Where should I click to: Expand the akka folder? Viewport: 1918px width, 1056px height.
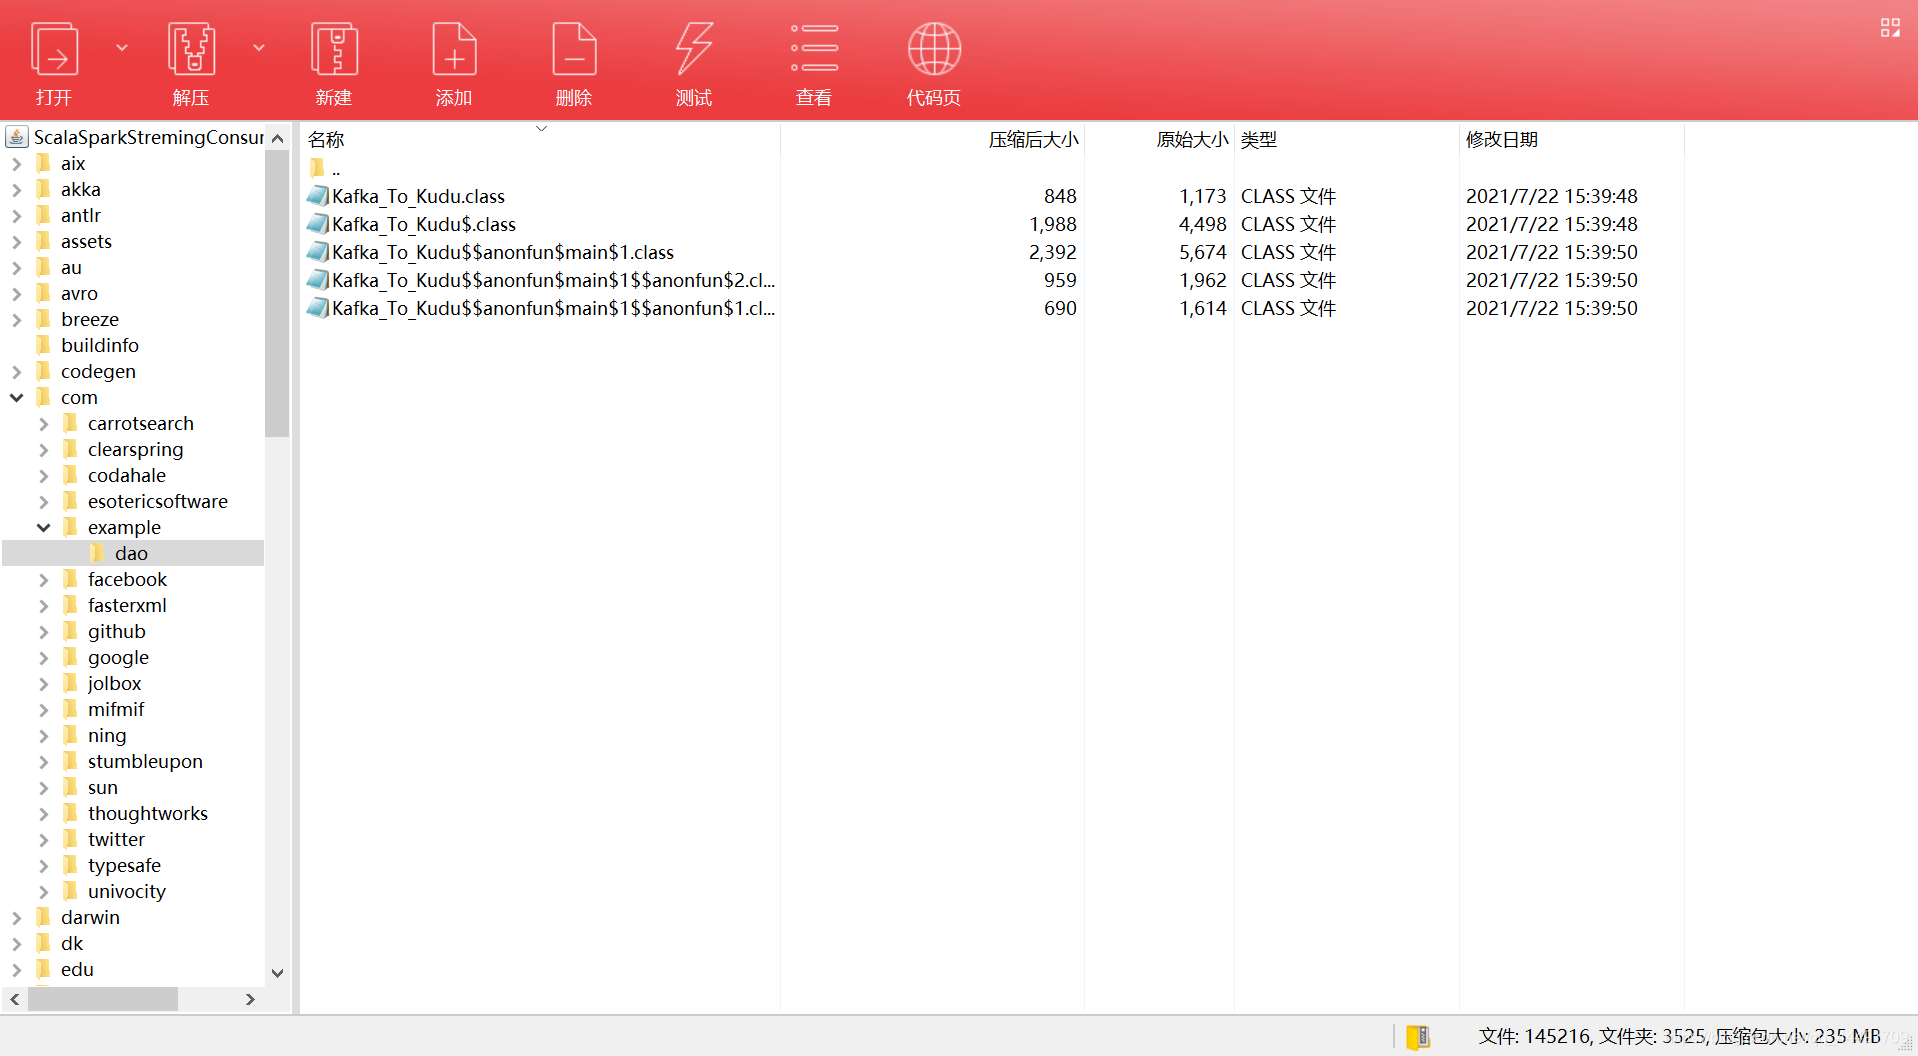click(17, 189)
